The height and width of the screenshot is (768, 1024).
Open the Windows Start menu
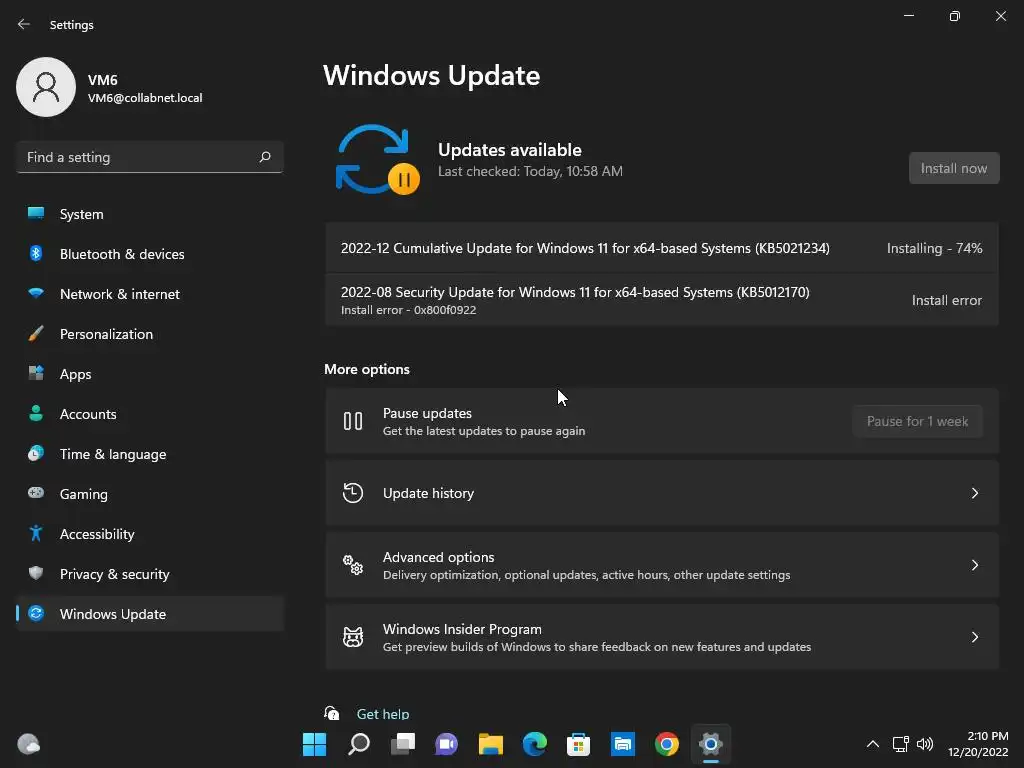point(314,744)
